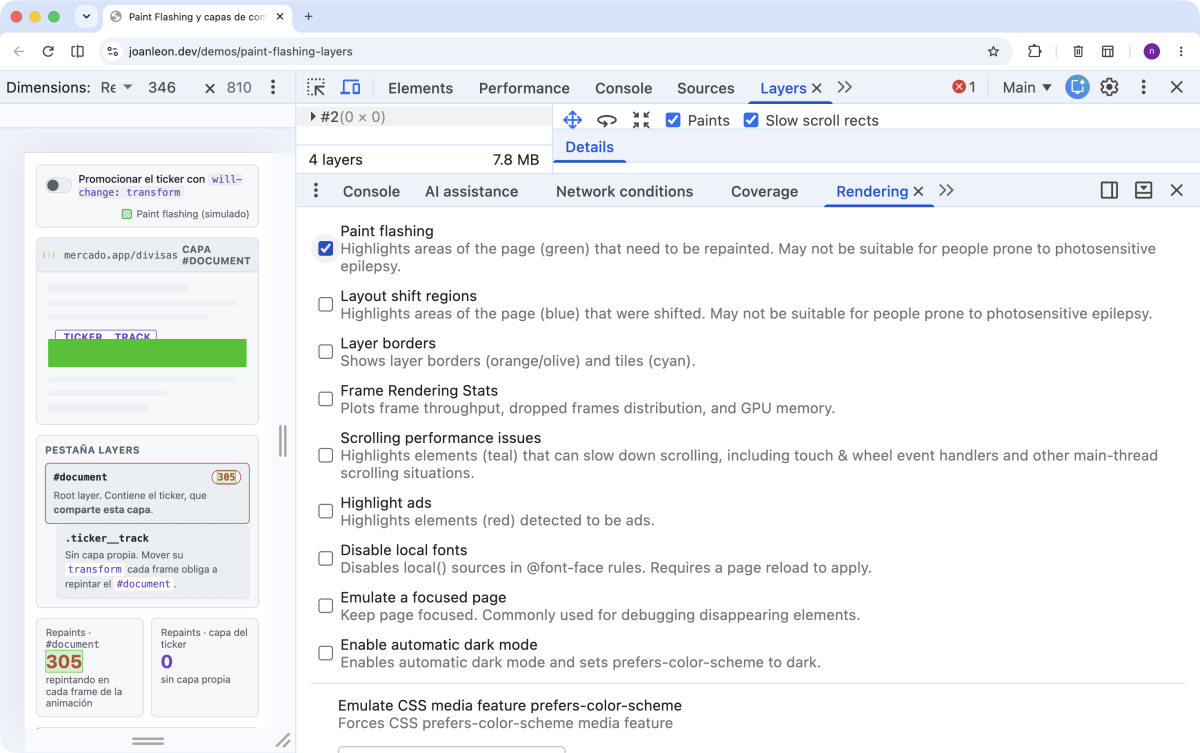1200x753 pixels.
Task: Click the #document repaint counter 305
Action: [64, 662]
